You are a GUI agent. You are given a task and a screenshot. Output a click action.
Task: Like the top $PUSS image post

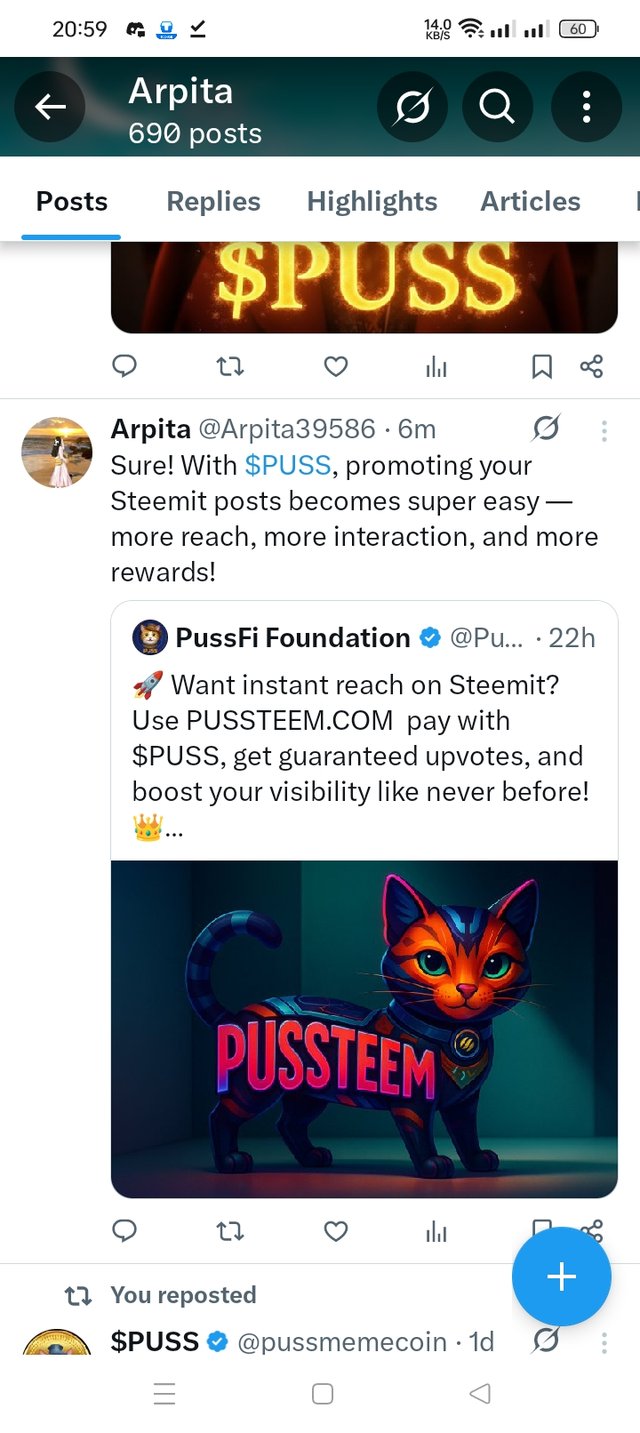(336, 366)
